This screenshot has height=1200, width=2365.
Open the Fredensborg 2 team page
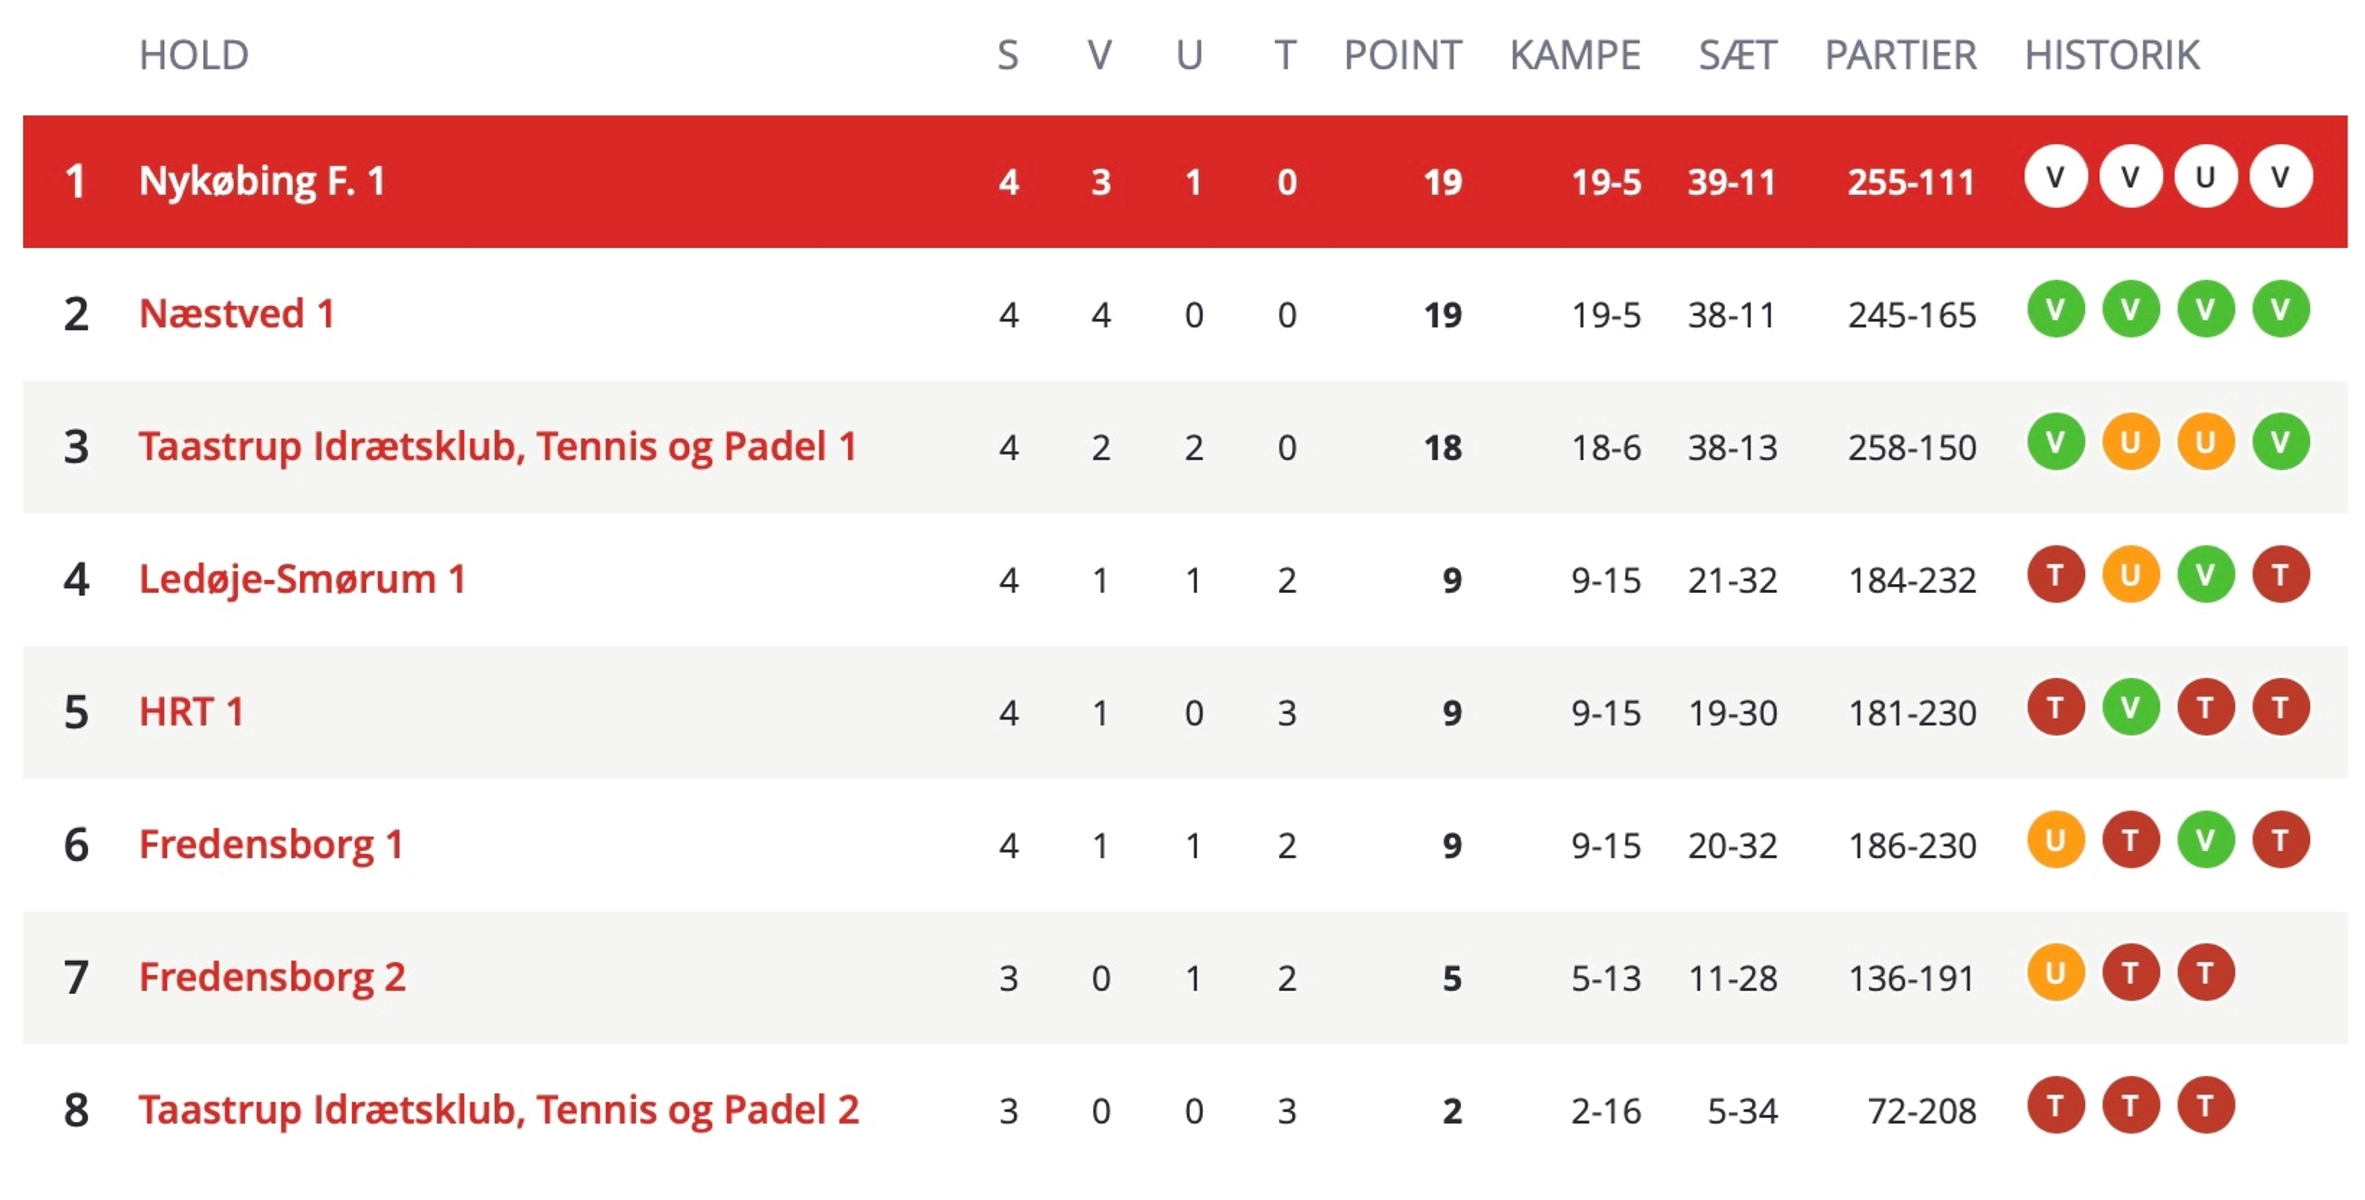click(x=272, y=977)
